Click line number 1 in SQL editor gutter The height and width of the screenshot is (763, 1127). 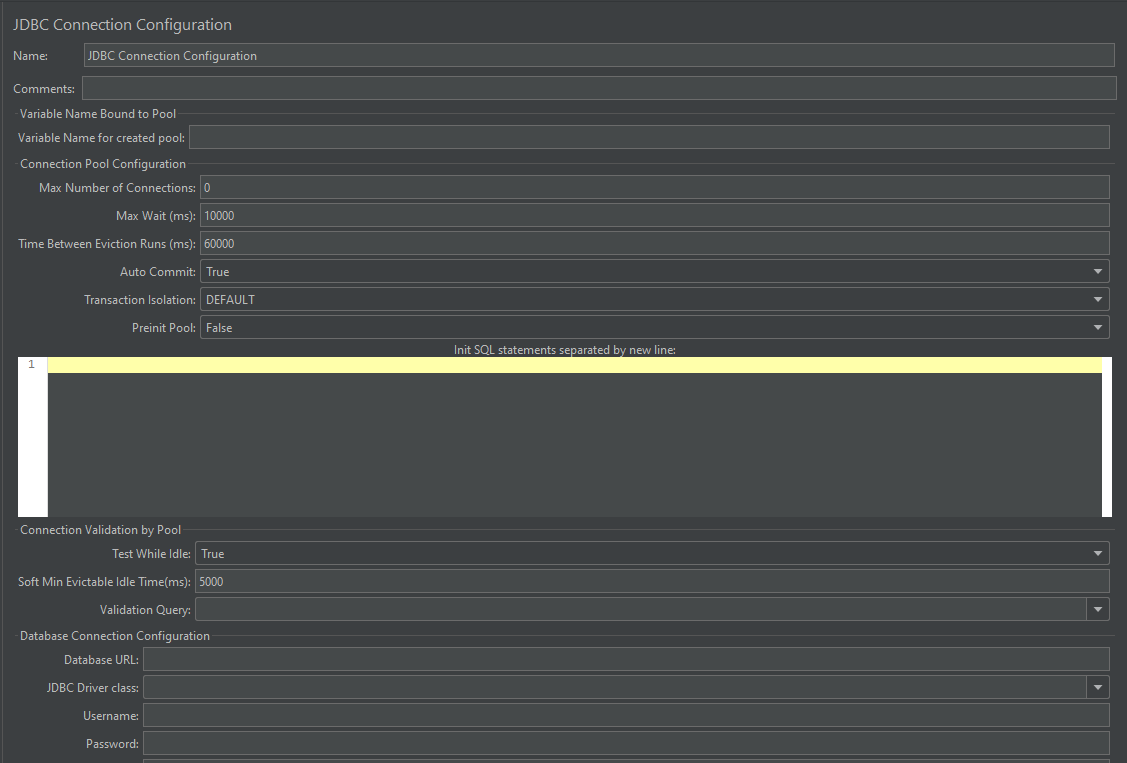pyautogui.click(x=32, y=364)
